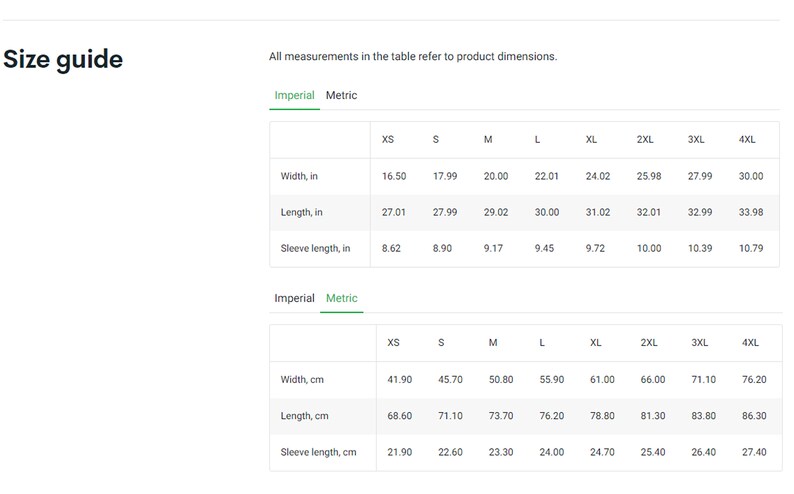794x494 pixels.
Task: Click the 22.01 width value
Action: click(x=546, y=176)
